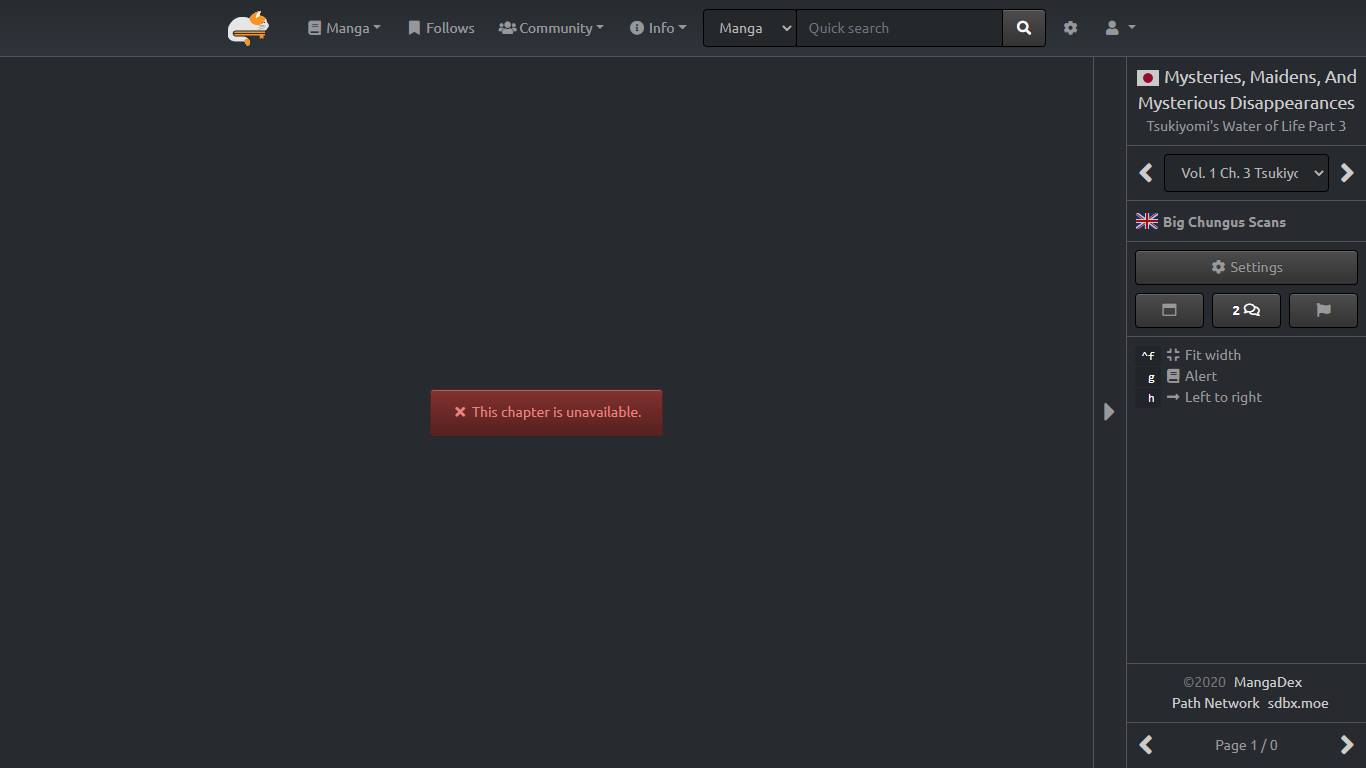Open the Info menu

click(x=658, y=28)
